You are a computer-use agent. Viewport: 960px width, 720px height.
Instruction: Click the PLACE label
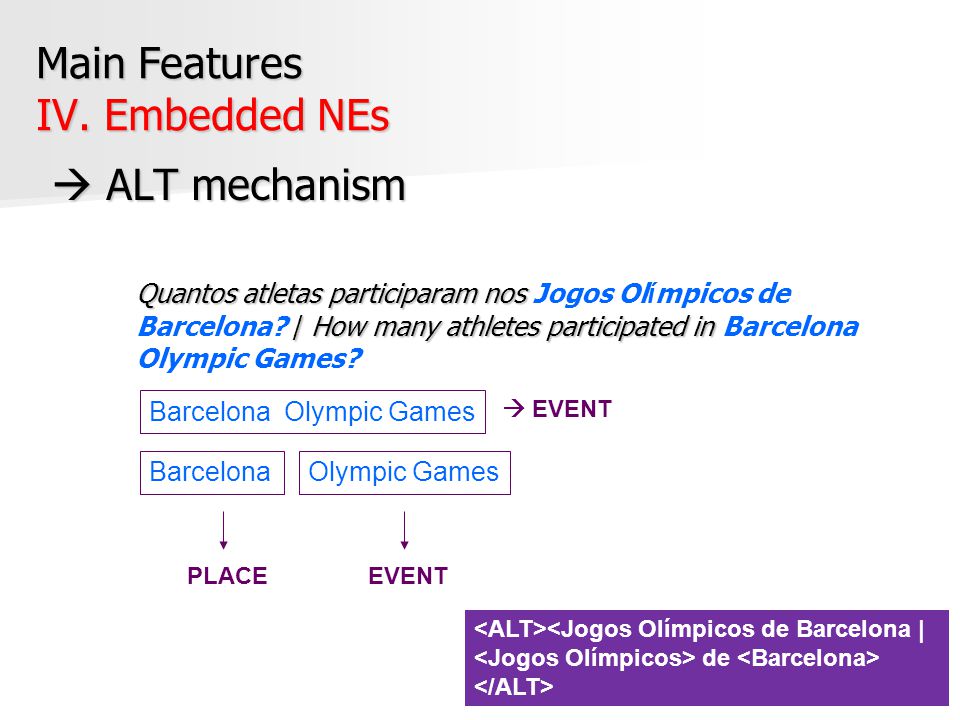(227, 576)
